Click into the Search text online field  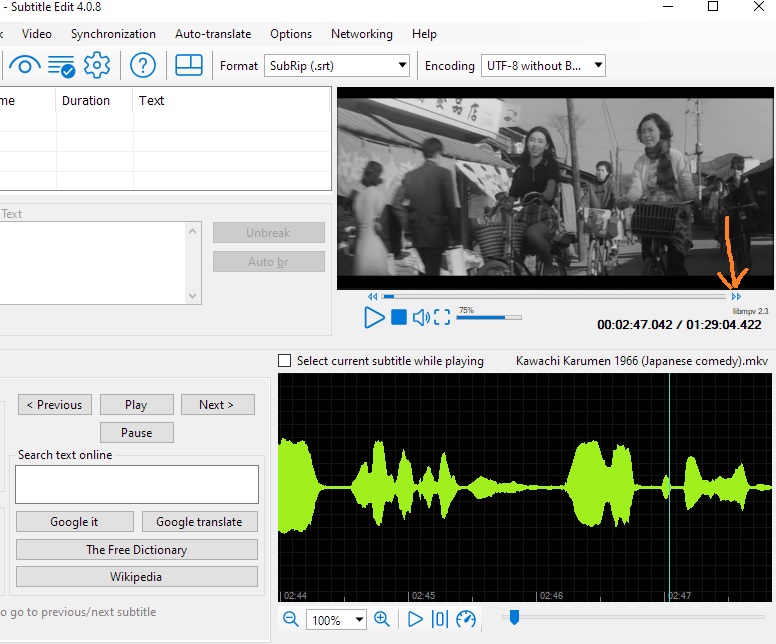click(137, 484)
